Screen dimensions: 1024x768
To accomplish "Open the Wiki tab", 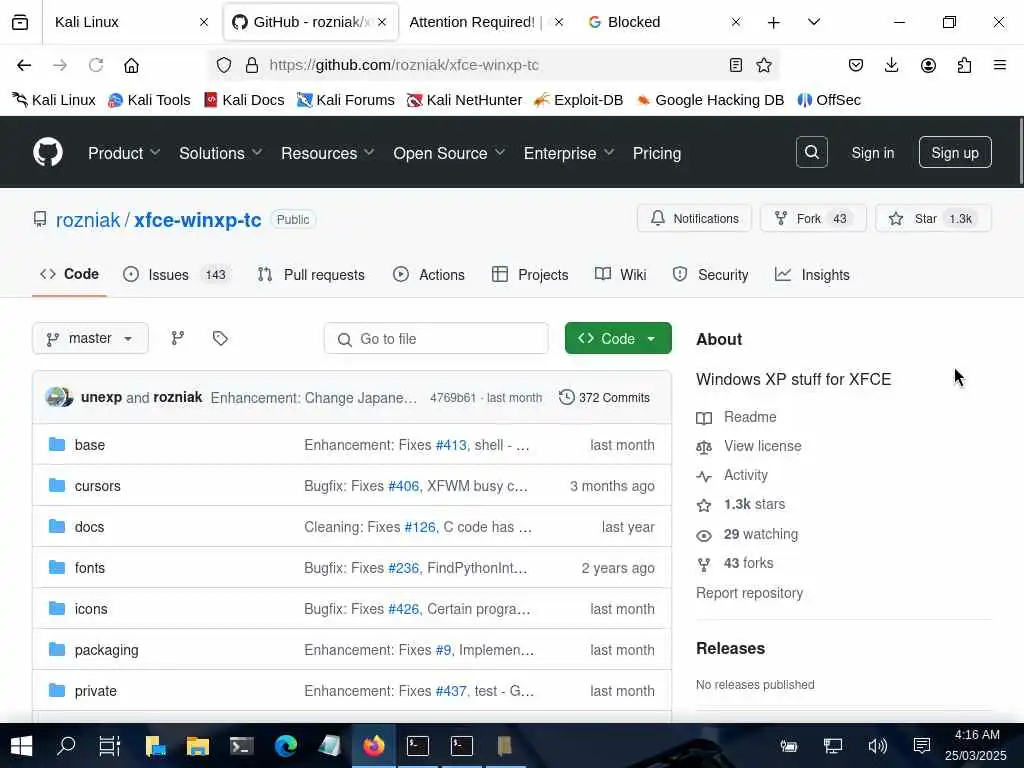I will coord(620,275).
